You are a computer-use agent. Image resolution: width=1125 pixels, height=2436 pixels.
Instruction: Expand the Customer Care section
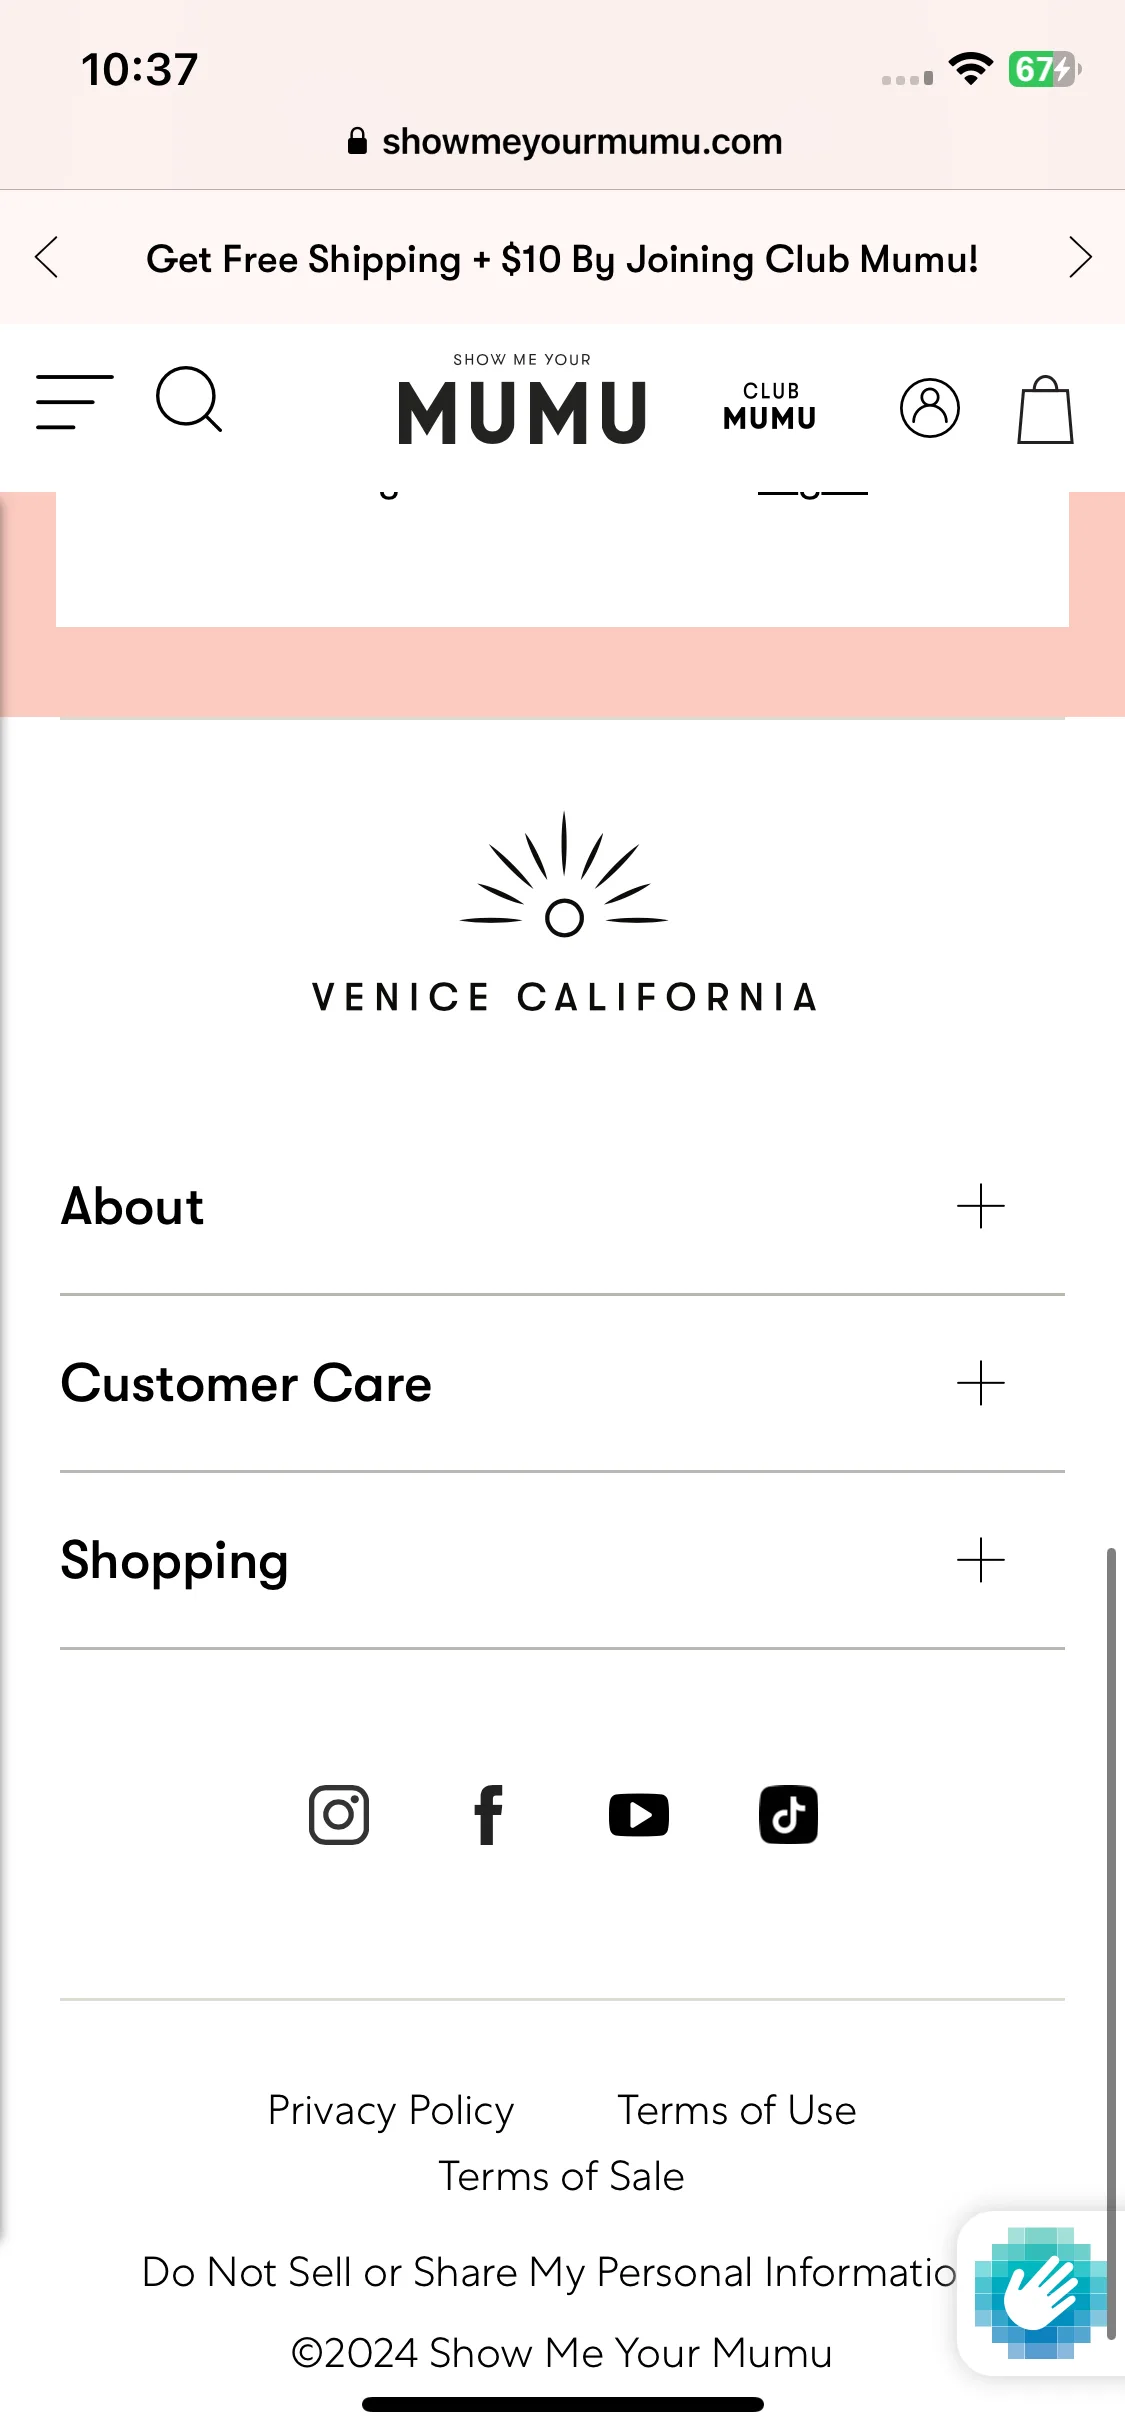point(562,1383)
